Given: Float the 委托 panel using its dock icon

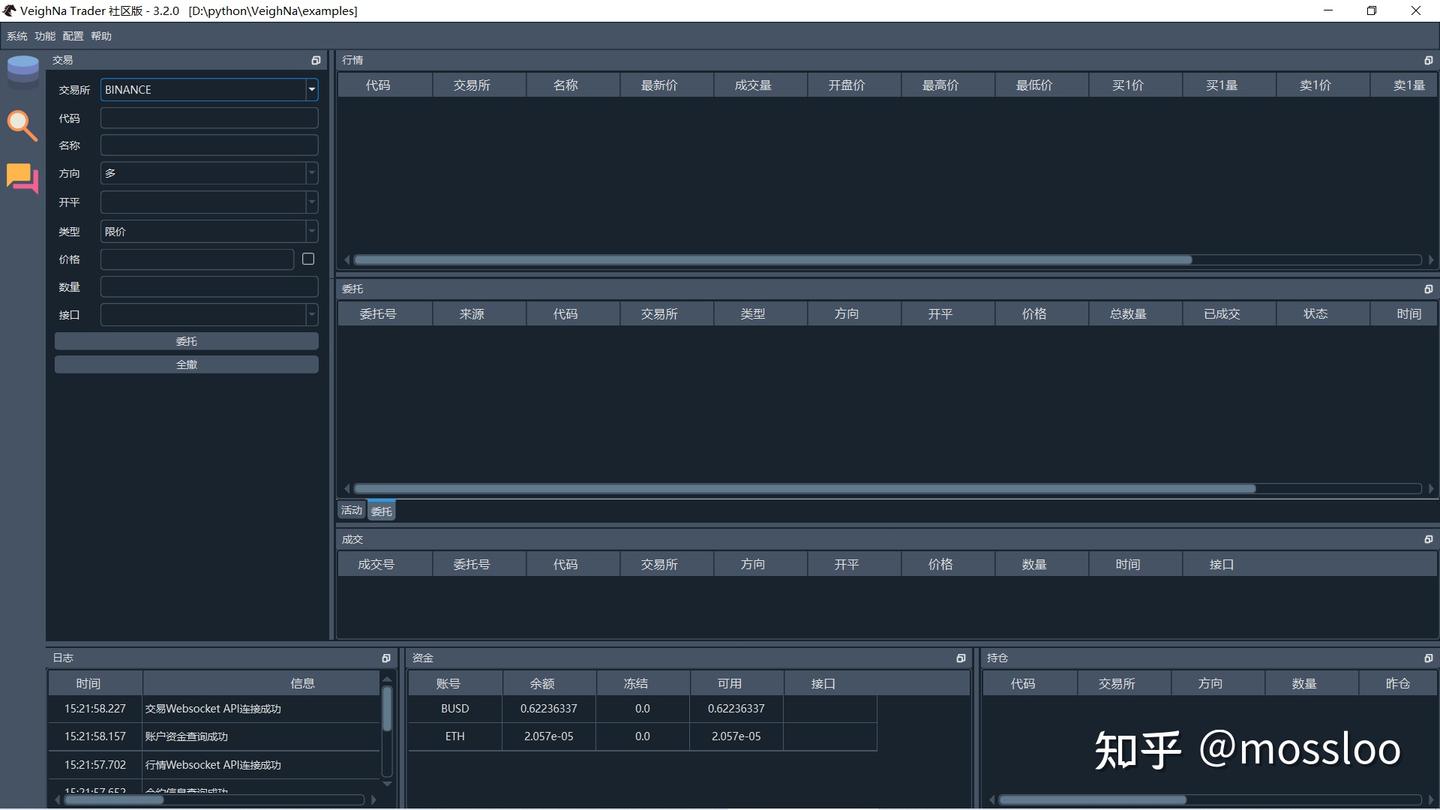Looking at the screenshot, I should [1428, 289].
